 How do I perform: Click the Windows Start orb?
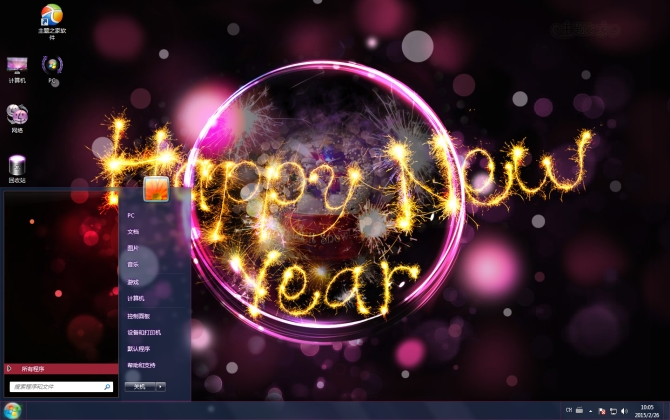(12, 410)
